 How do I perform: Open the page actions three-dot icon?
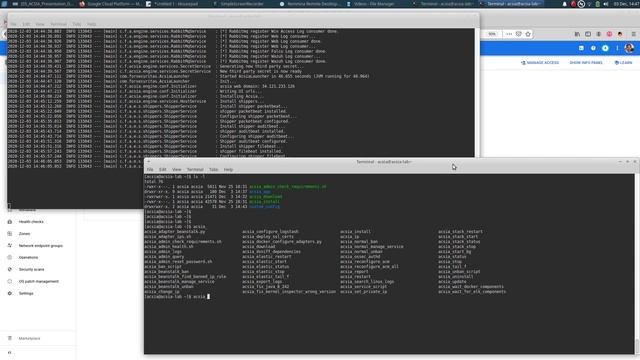[509, 34]
